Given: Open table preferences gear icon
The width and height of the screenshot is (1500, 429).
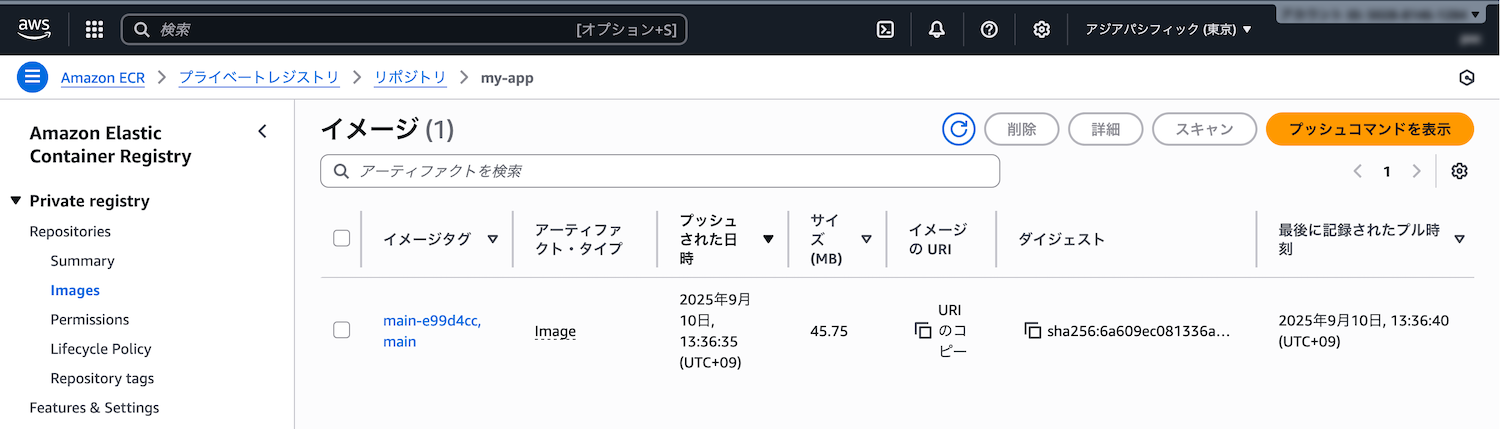Looking at the screenshot, I should tap(1459, 171).
